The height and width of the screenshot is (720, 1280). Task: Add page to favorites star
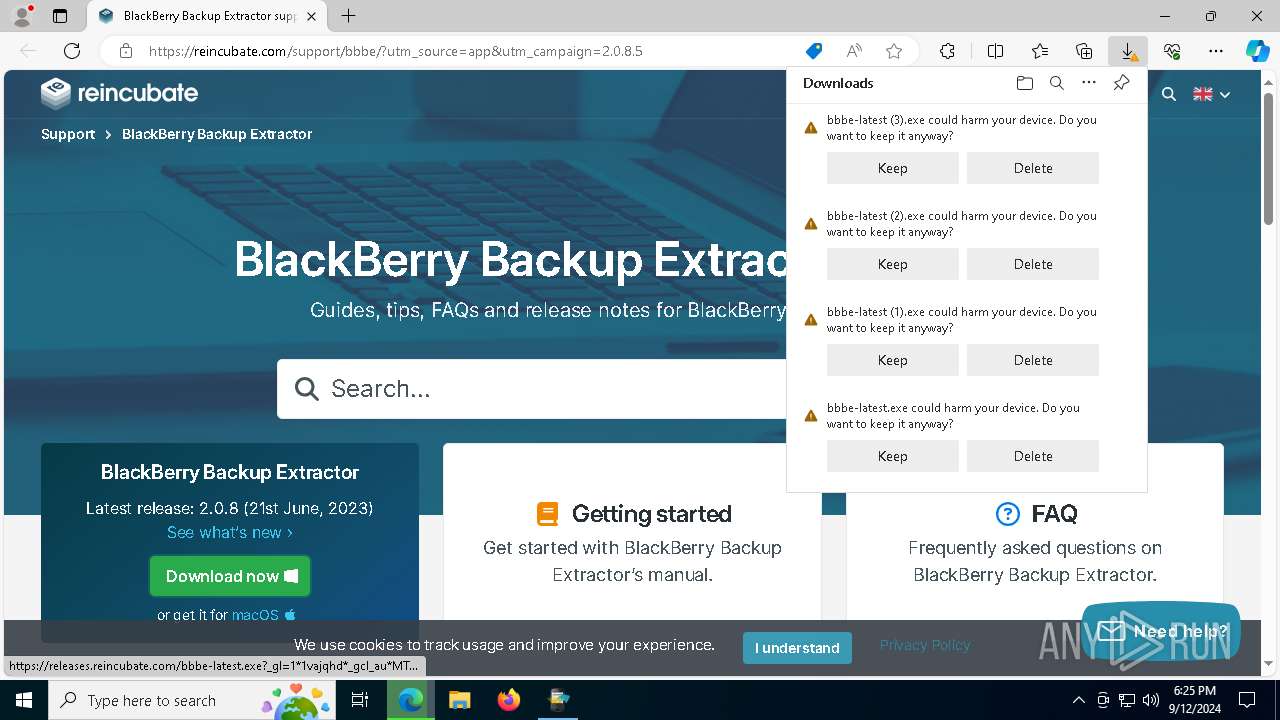[x=894, y=51]
